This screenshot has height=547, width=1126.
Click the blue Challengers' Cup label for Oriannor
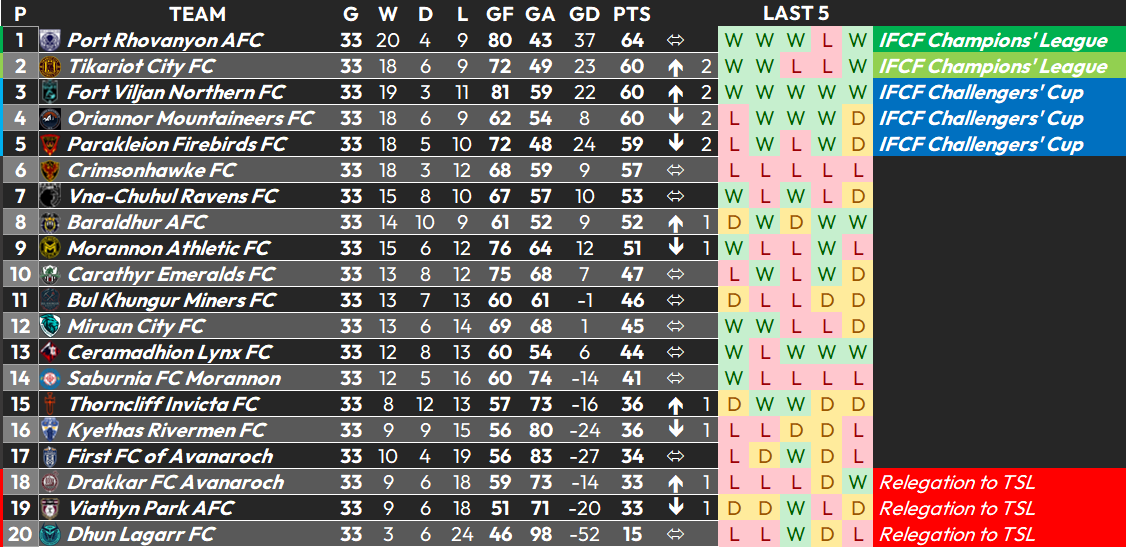[x=981, y=118]
